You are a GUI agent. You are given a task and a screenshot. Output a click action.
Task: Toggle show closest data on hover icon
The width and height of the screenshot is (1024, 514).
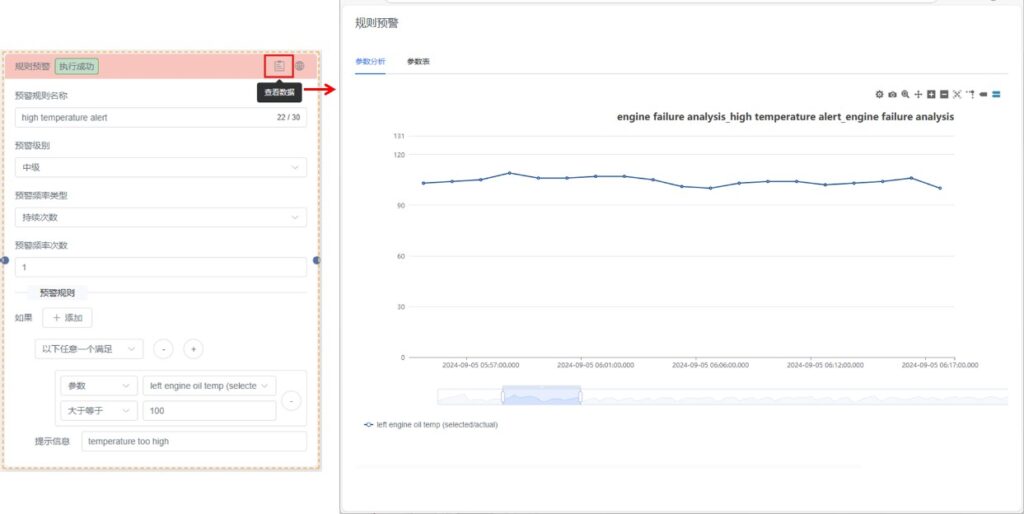click(x=983, y=94)
